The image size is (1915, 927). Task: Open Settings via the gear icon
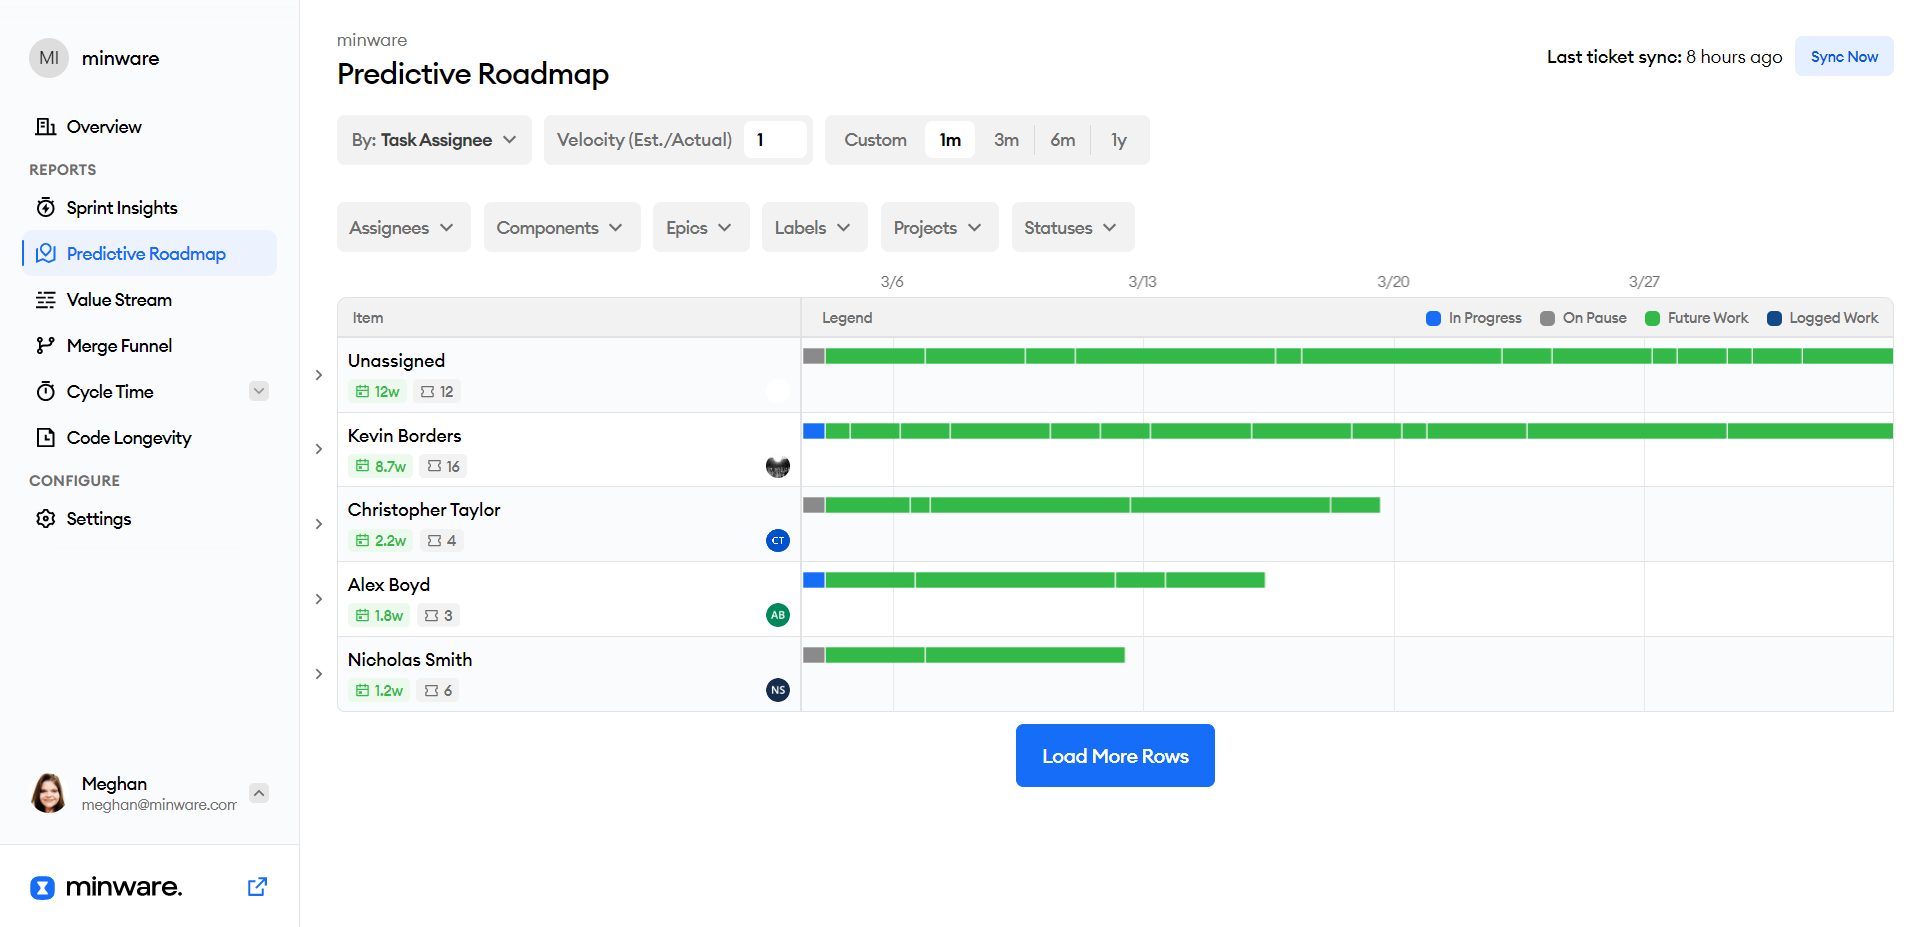[x=46, y=518]
